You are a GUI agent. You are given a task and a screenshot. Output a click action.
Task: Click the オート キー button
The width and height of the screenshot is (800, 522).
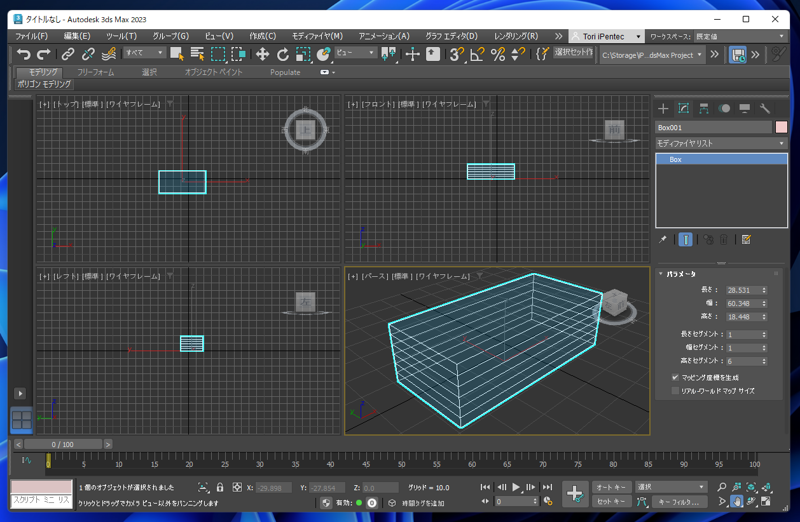tap(611, 487)
